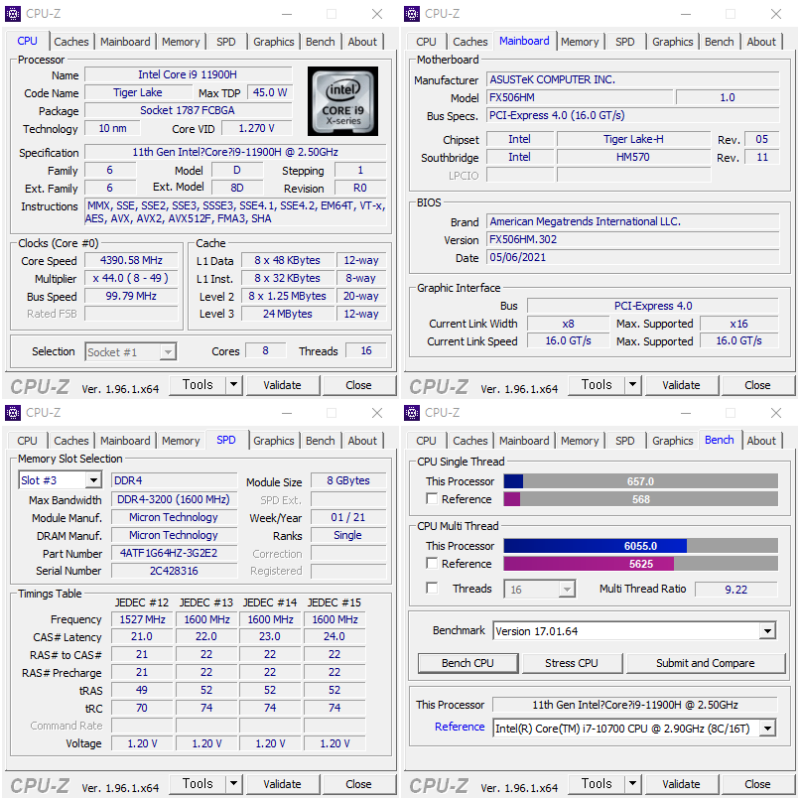The image size is (800, 800).
Task: Expand Tools dropdown arrow in CPU window
Action: pos(234,385)
